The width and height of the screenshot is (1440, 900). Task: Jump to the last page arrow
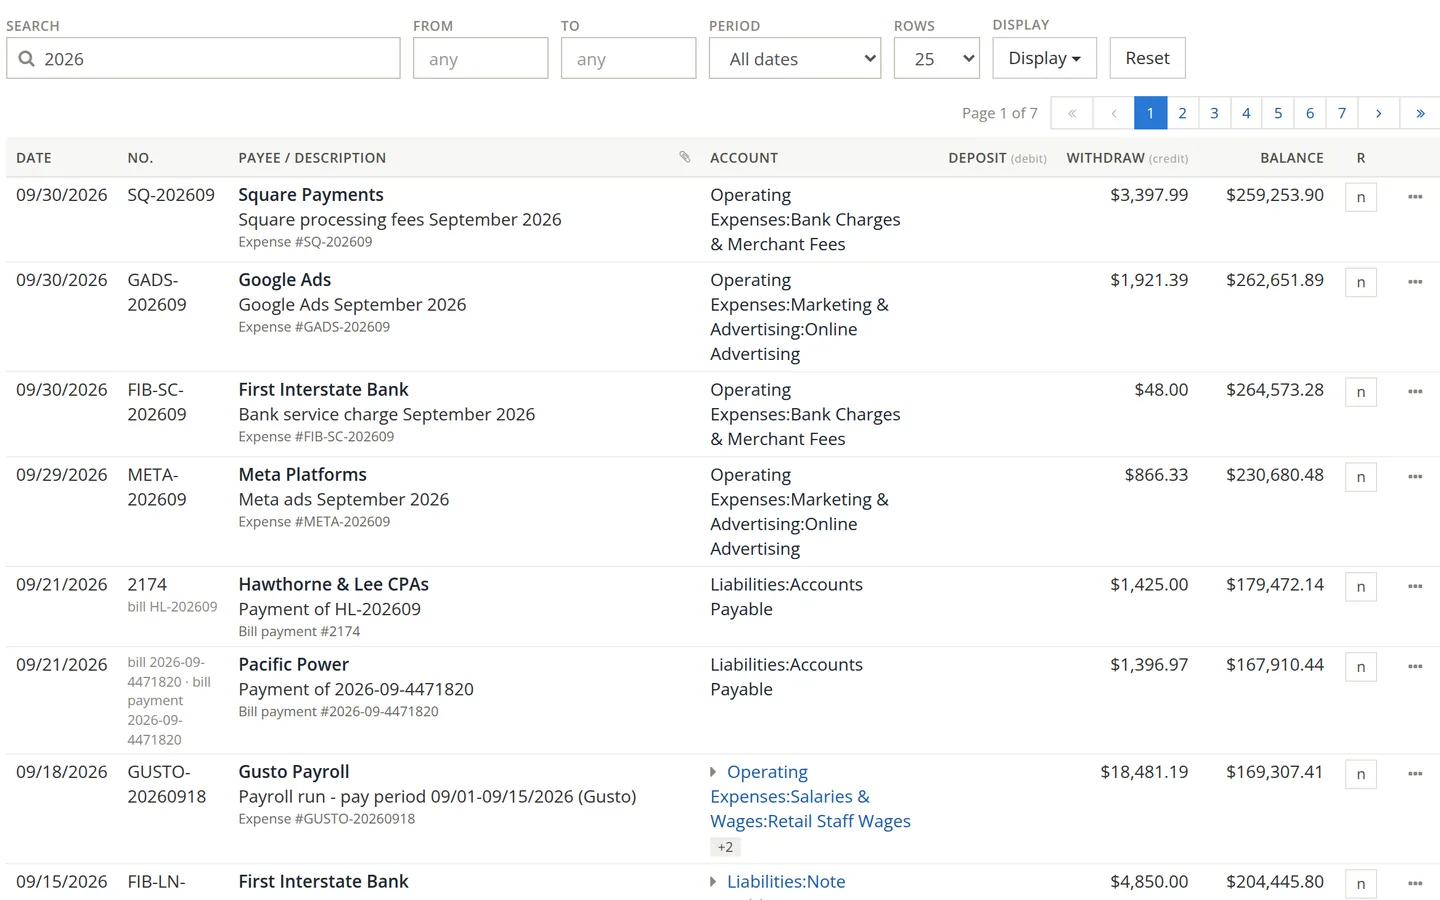pyautogui.click(x=1420, y=113)
